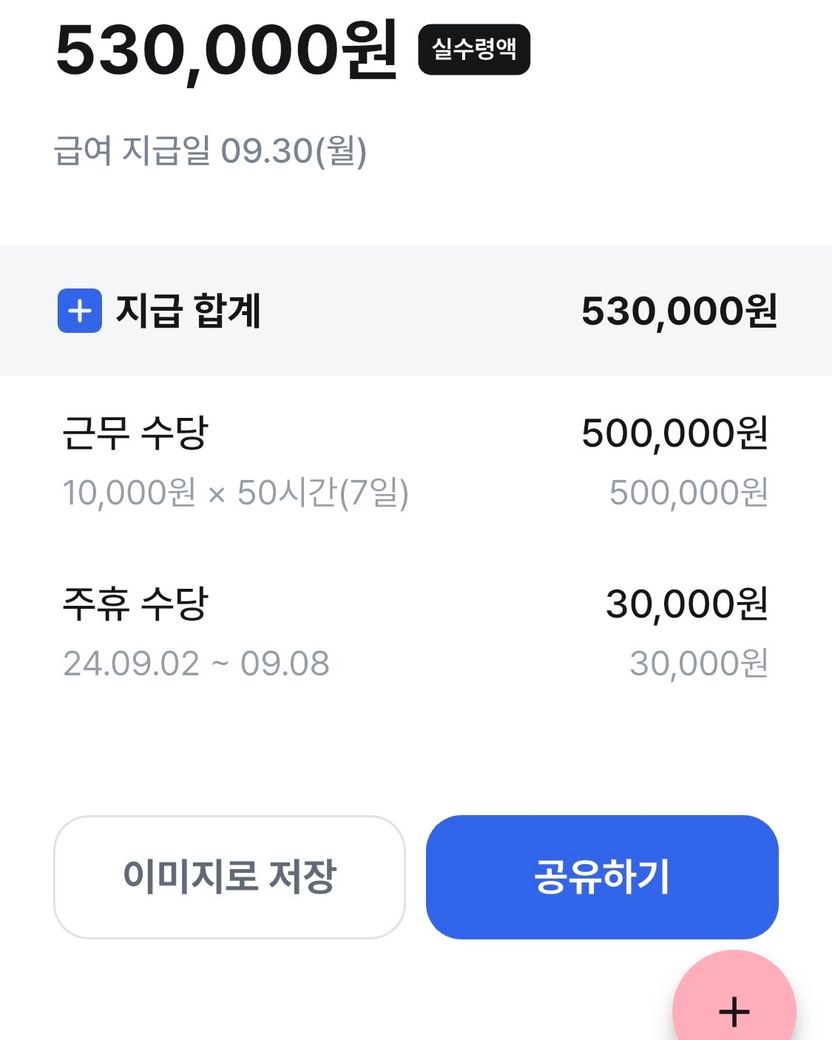Click the 530,000원 headline amount
Screen dimensions: 832x1040
coord(226,50)
